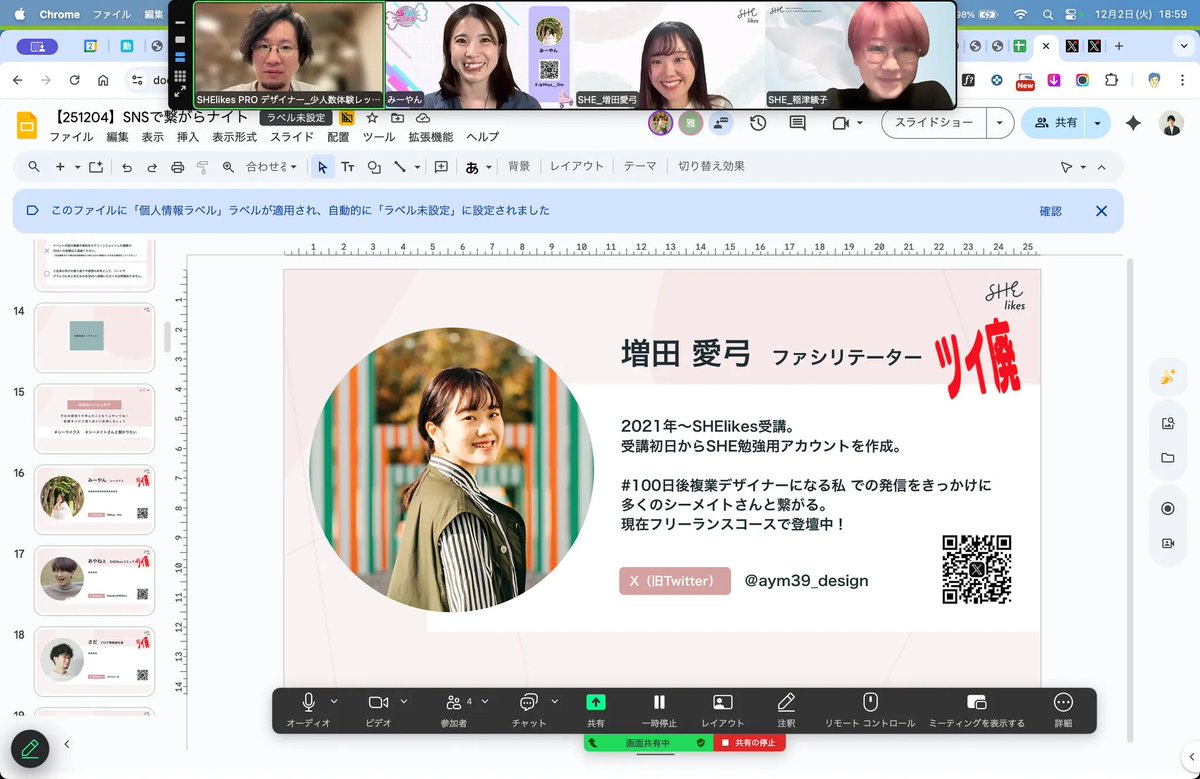Screen dimensions: 1200x779
Task: Toggle camera with ビデオ button
Action: [x=378, y=709]
